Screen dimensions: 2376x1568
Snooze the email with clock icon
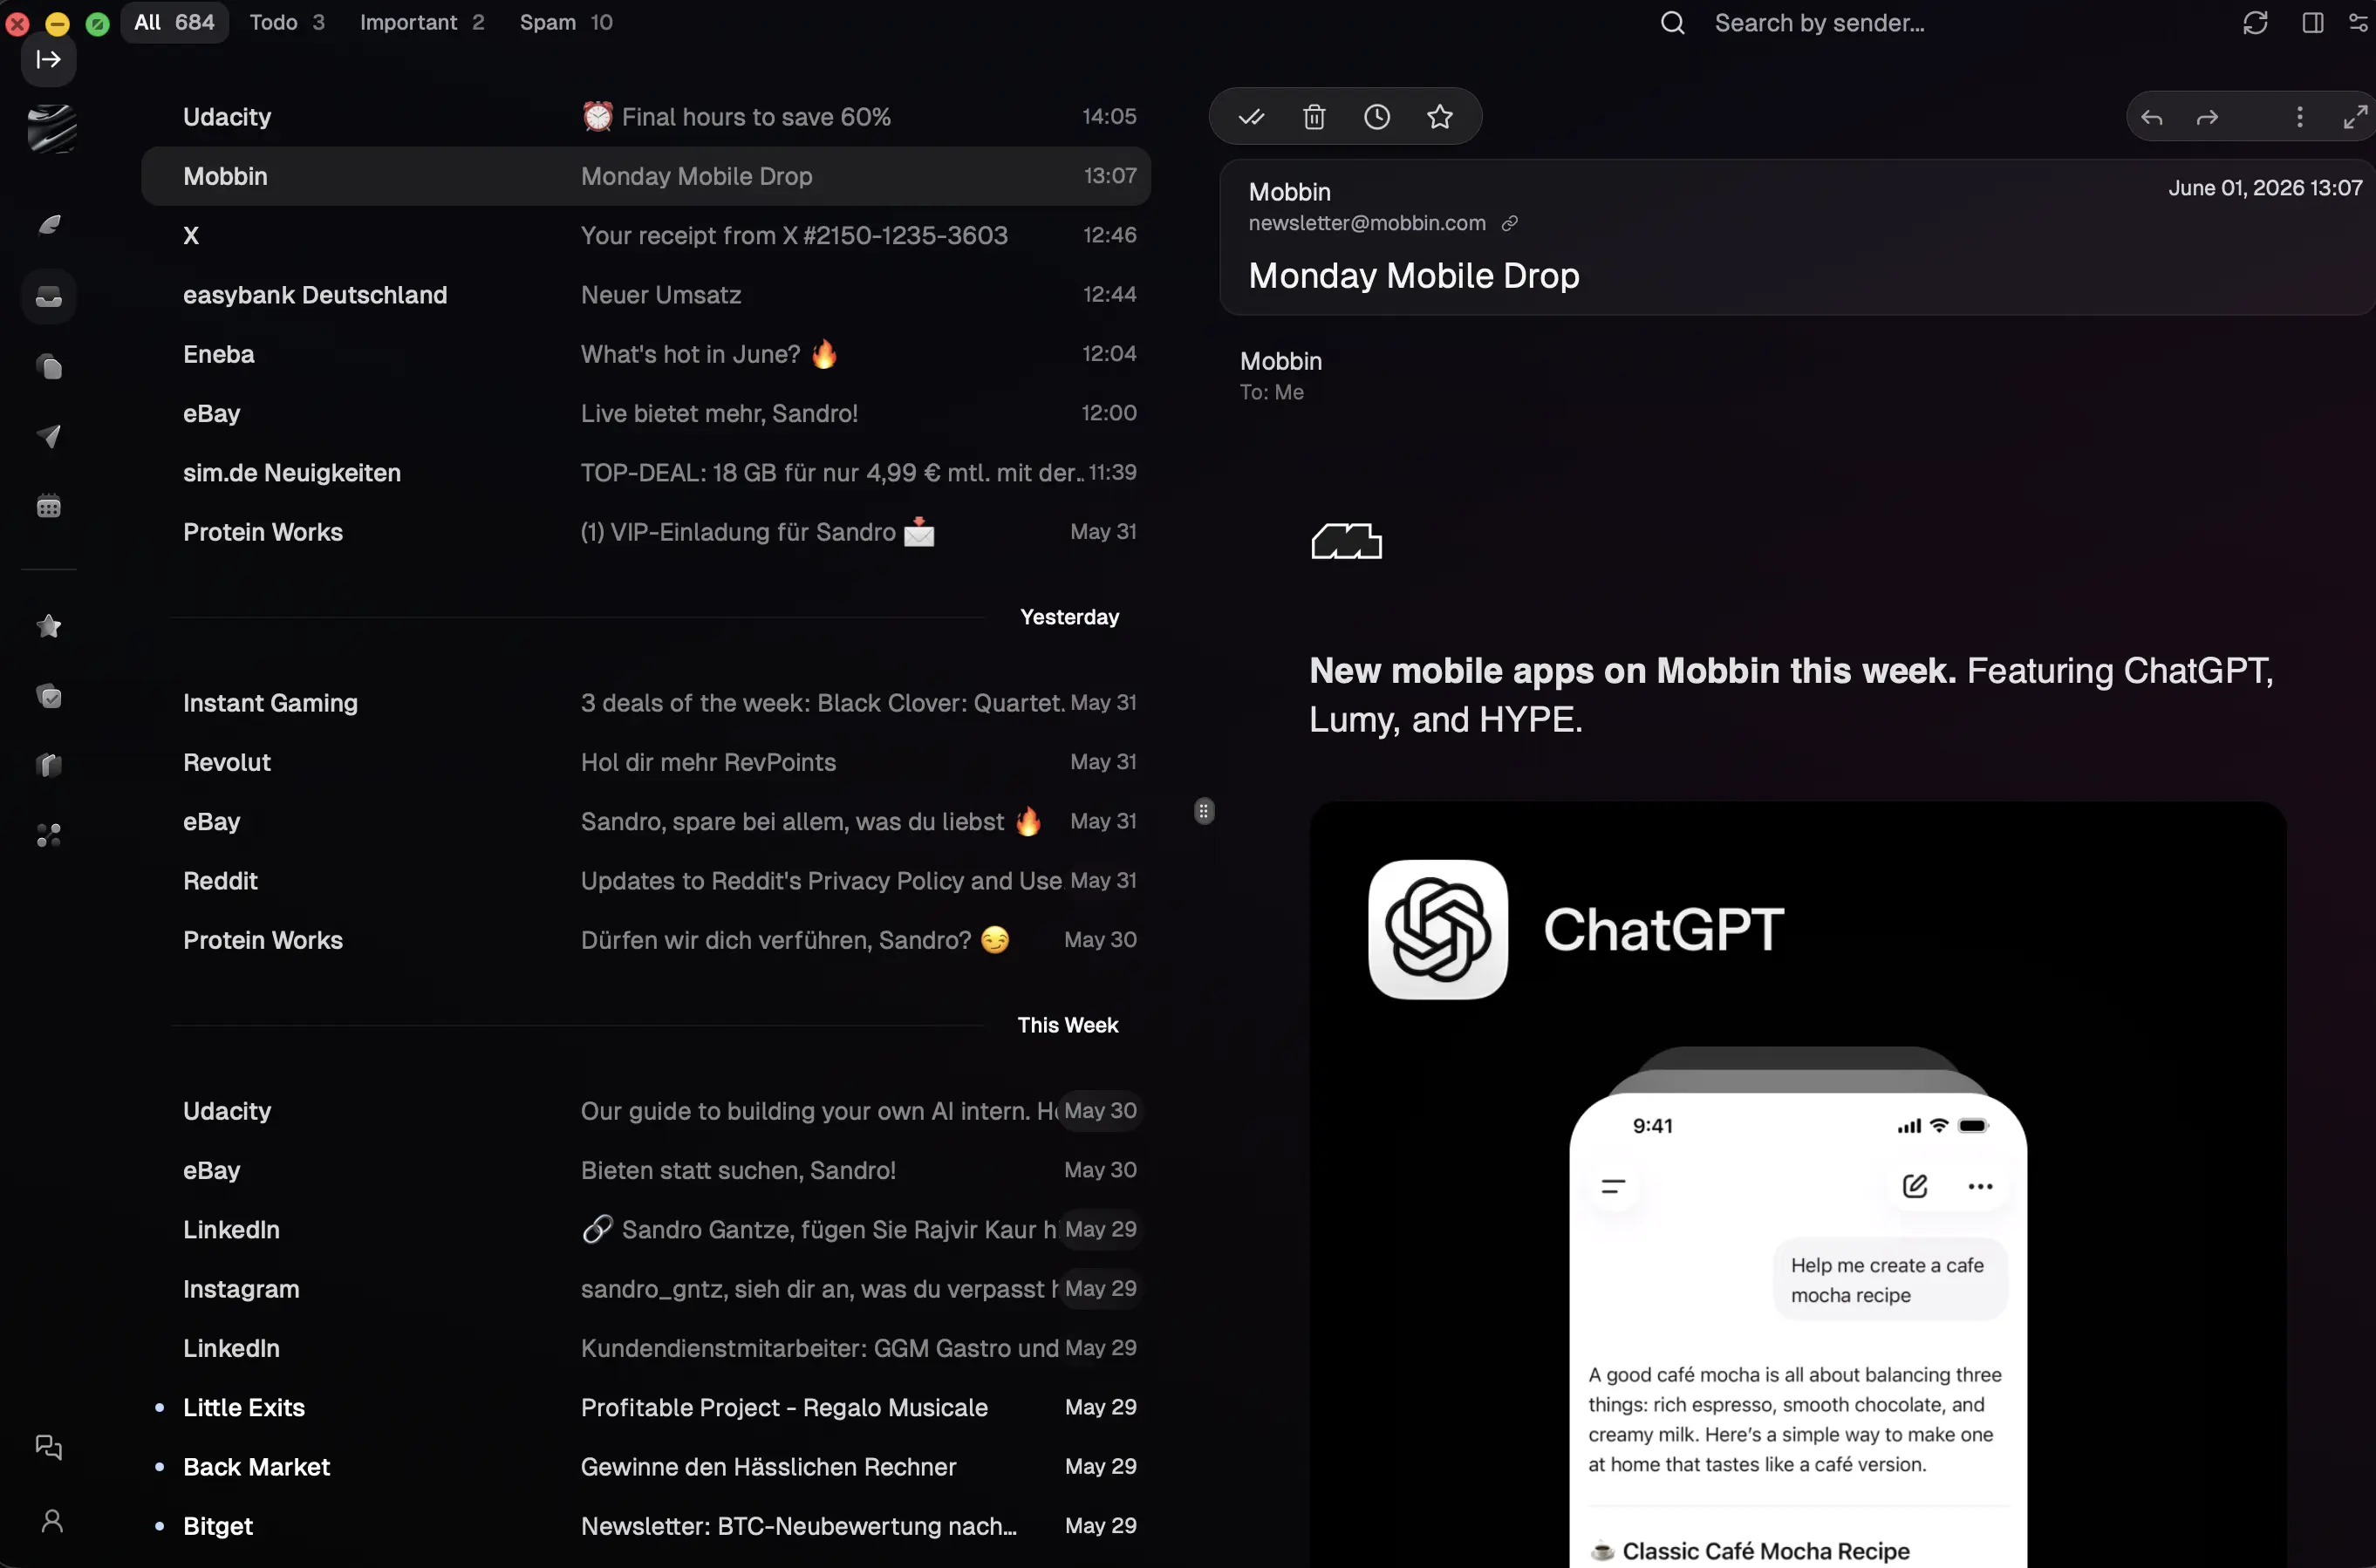coord(1377,117)
